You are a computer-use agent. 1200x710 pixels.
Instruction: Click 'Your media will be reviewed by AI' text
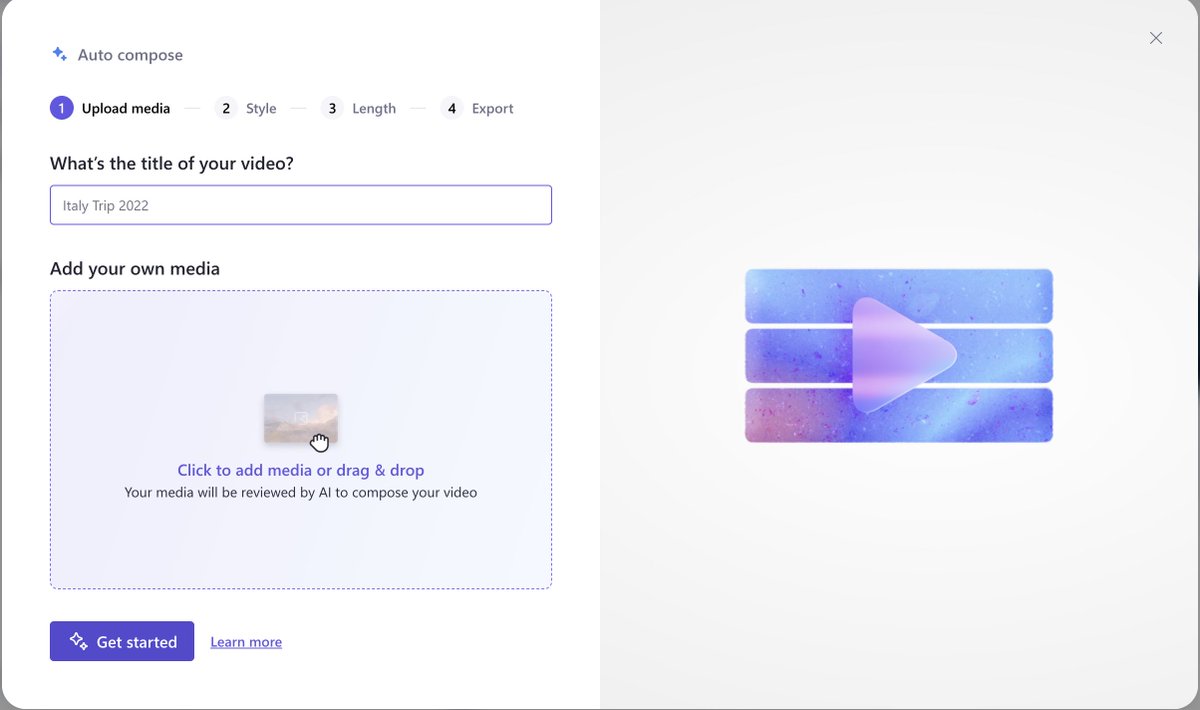click(x=301, y=492)
